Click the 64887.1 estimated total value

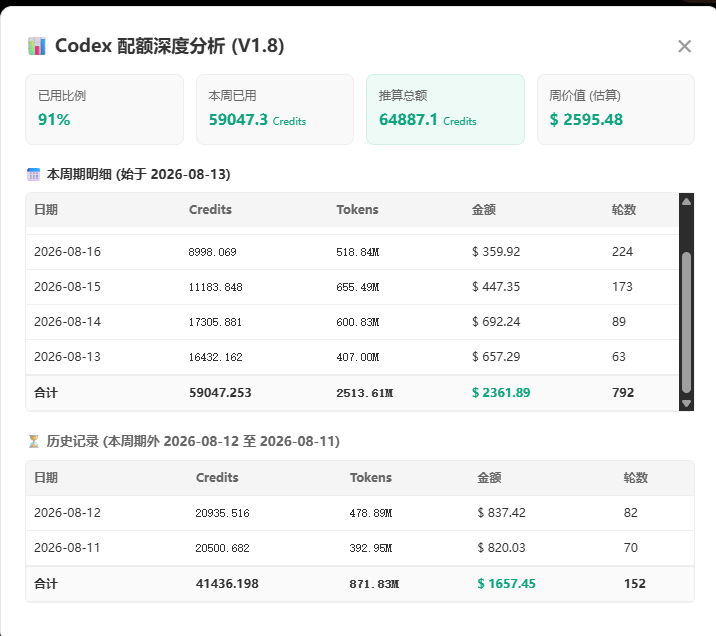408,120
